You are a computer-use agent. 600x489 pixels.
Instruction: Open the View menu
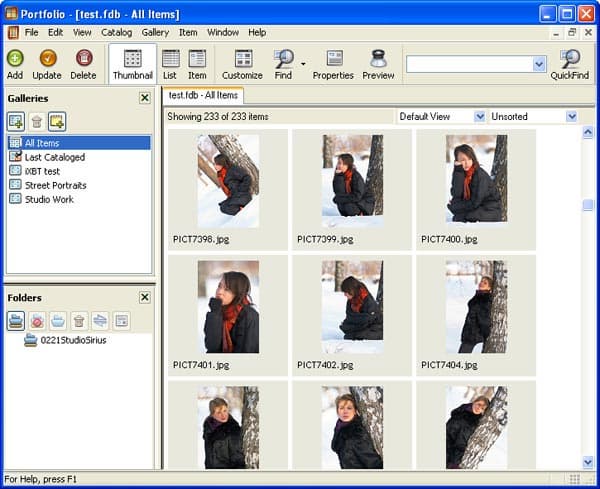click(82, 33)
